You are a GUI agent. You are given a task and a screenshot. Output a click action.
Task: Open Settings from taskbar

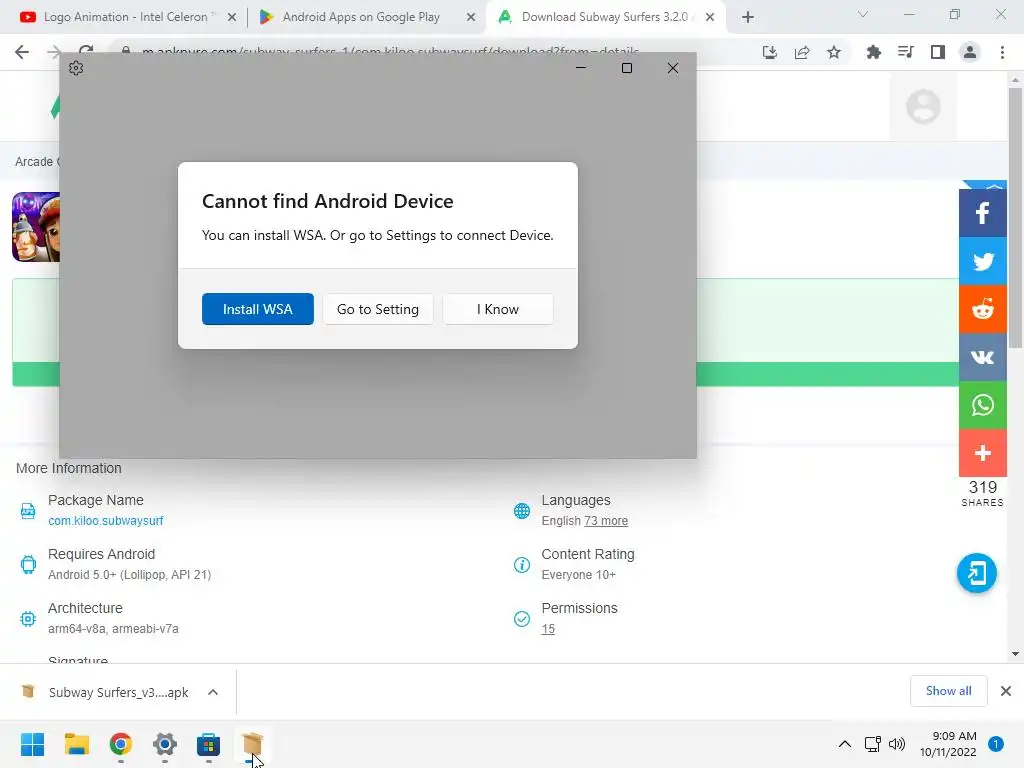(165, 744)
